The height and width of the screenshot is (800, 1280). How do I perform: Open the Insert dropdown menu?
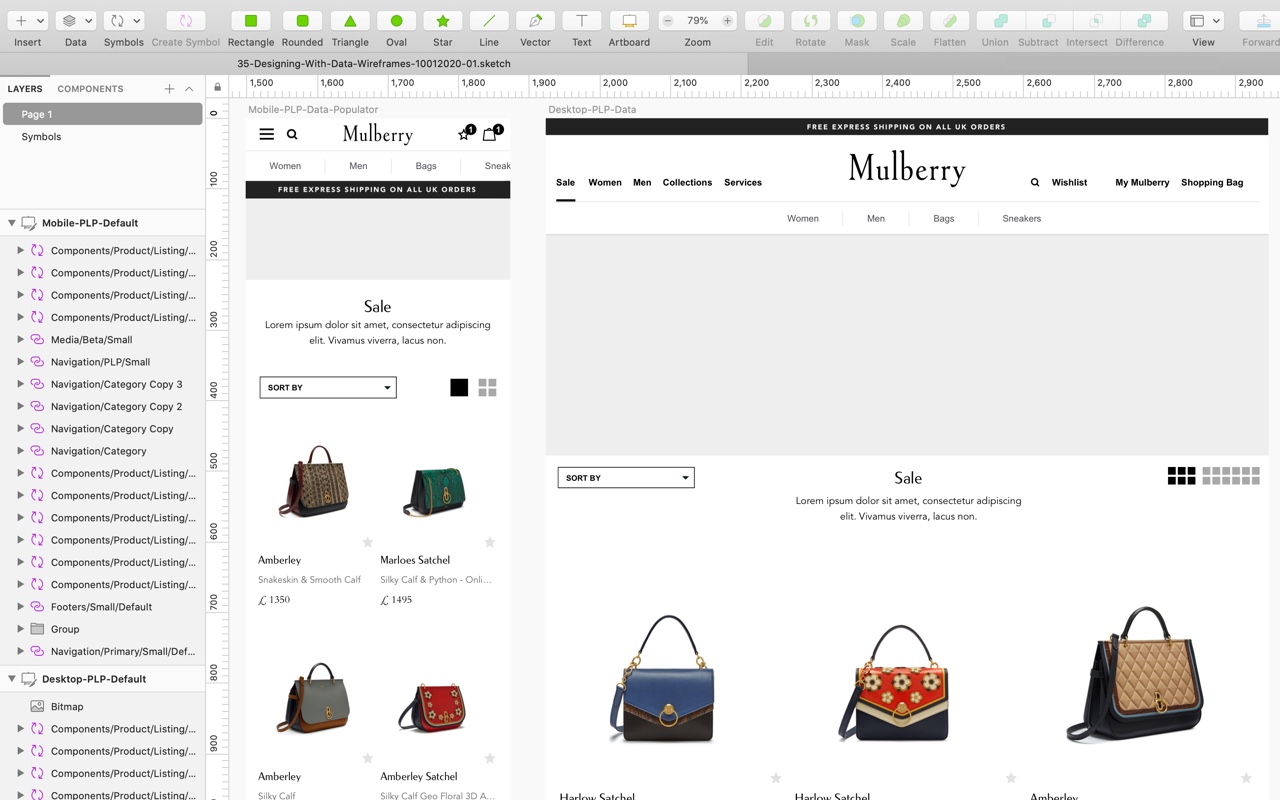(28, 21)
